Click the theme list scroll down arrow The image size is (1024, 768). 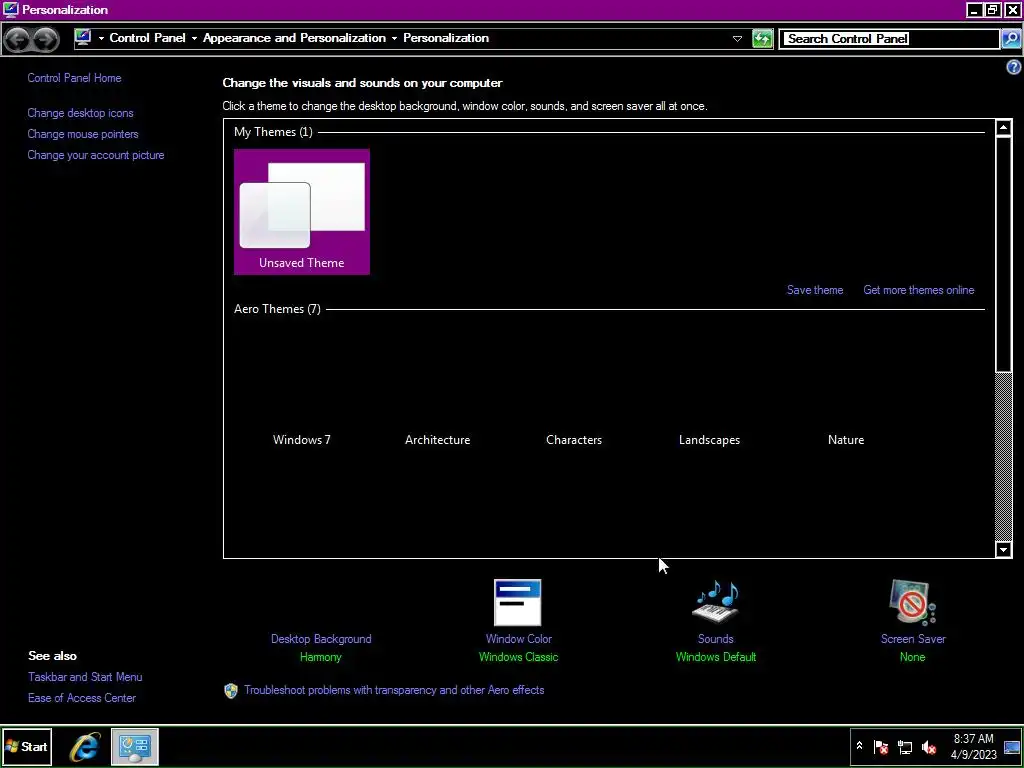1004,549
